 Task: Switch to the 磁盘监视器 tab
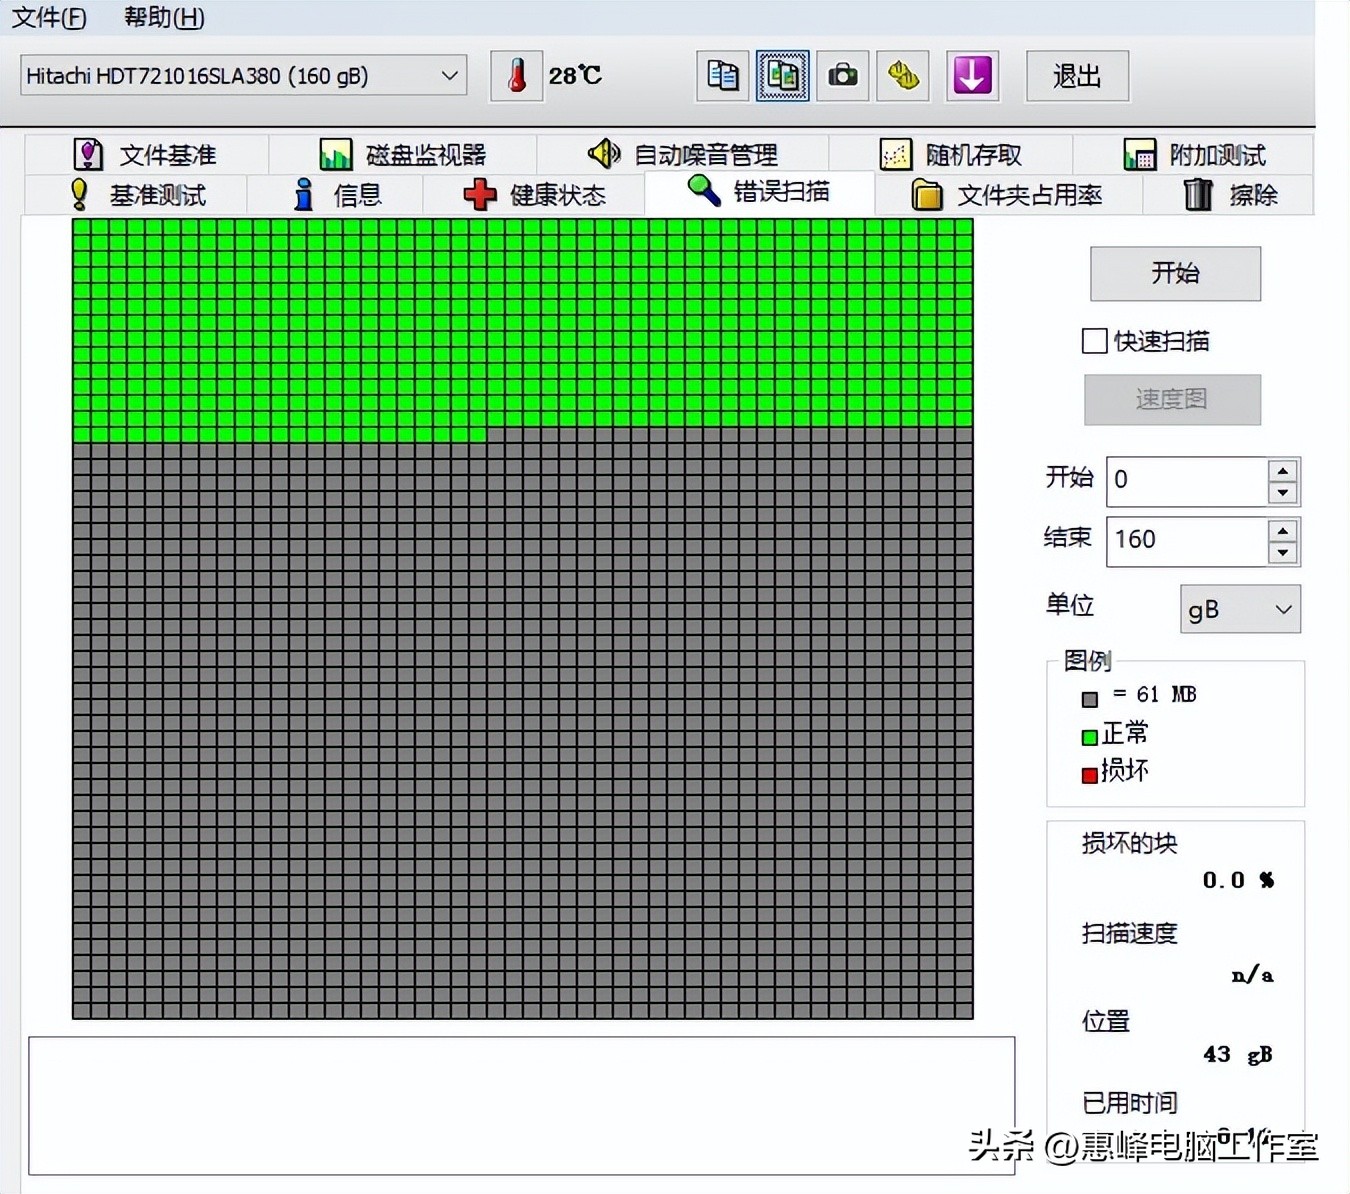(403, 155)
